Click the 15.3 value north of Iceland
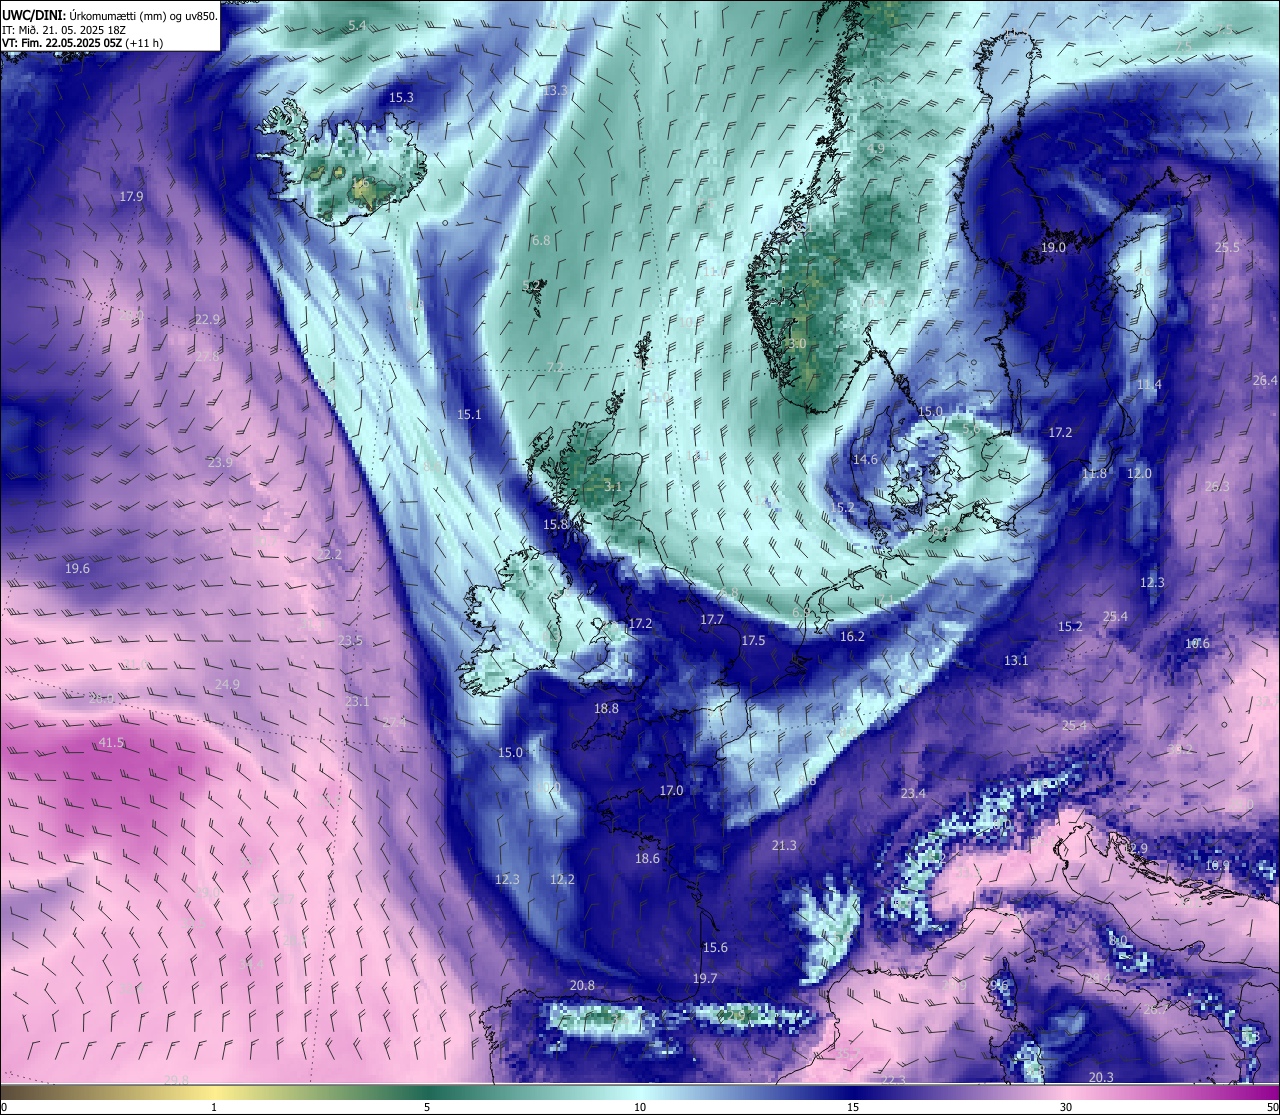Viewport: 1280px width, 1115px height. [401, 98]
